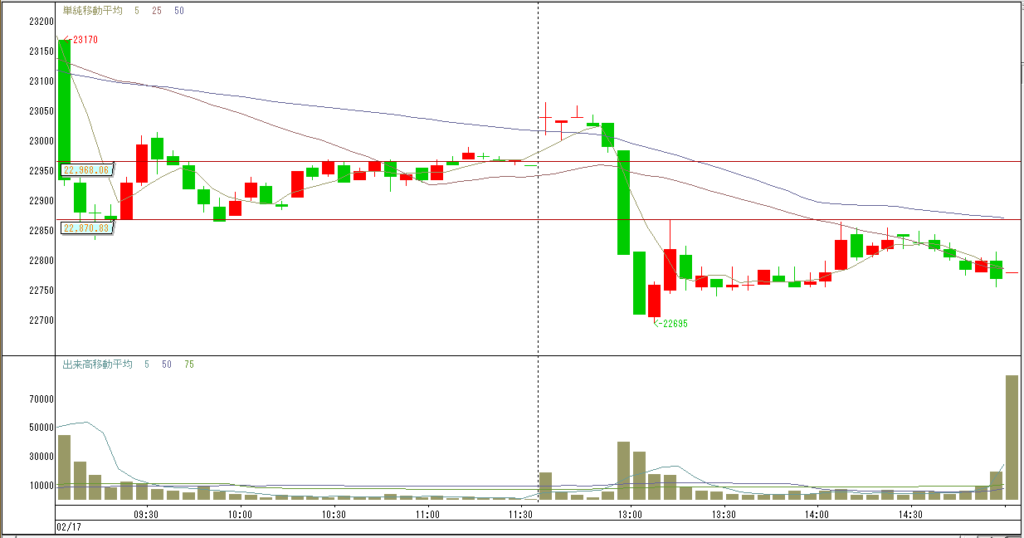Click the 02/17 date label
This screenshot has height=538, width=1024.
point(69,526)
